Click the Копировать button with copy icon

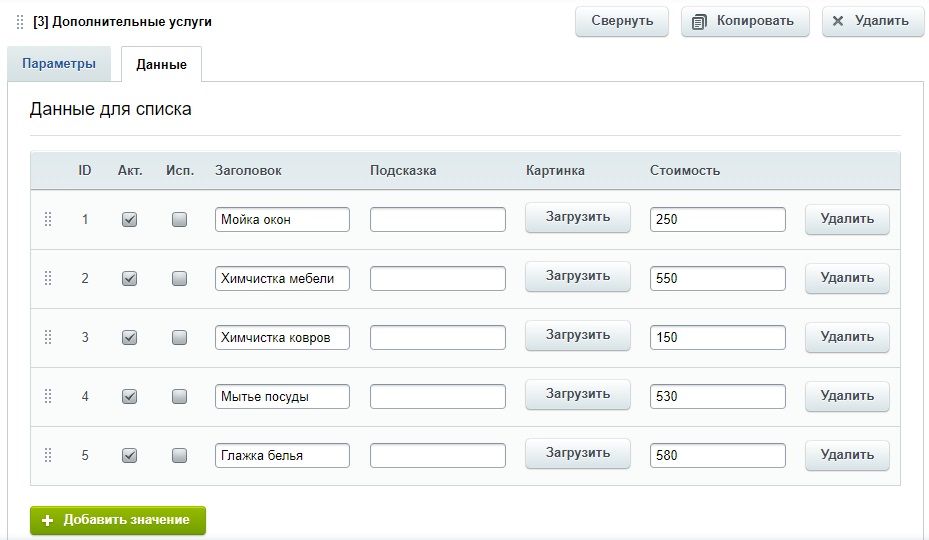point(745,21)
